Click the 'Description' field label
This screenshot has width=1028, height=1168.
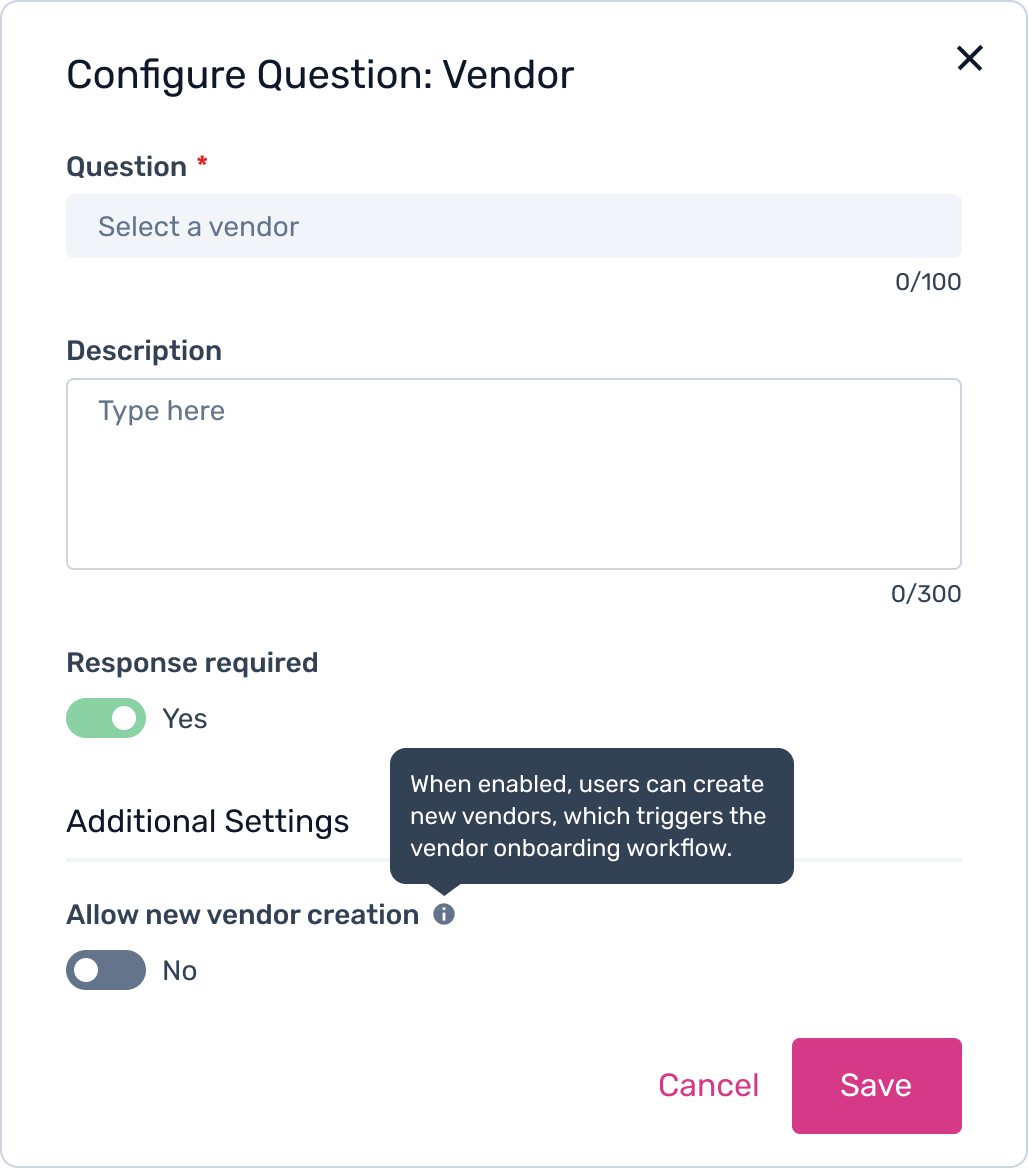click(x=144, y=351)
